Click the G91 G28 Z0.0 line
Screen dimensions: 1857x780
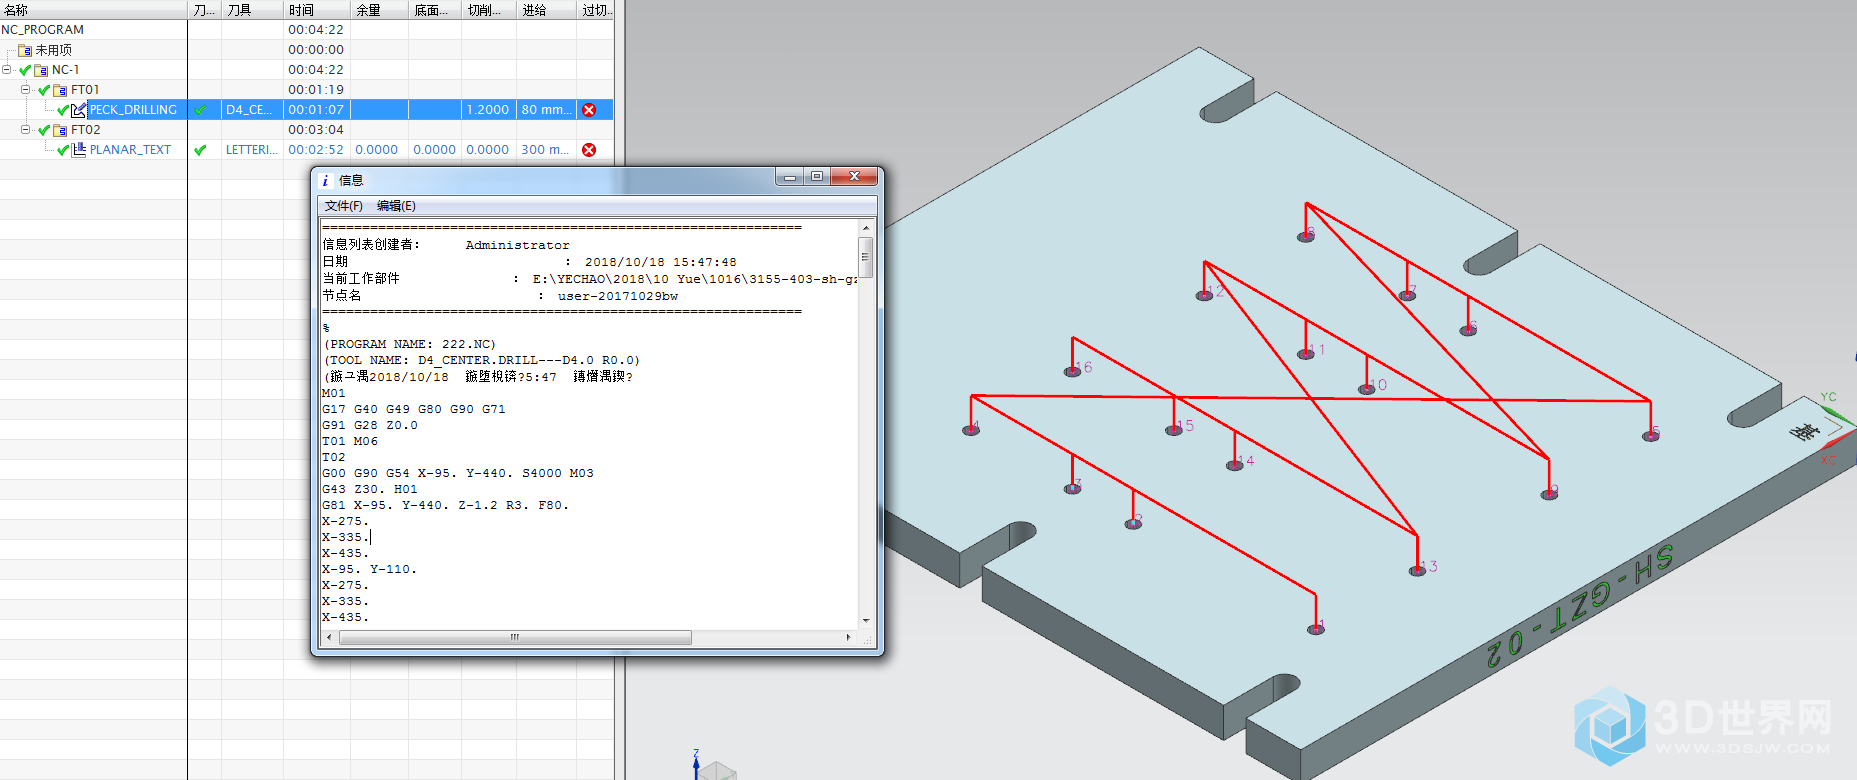pyautogui.click(x=369, y=425)
